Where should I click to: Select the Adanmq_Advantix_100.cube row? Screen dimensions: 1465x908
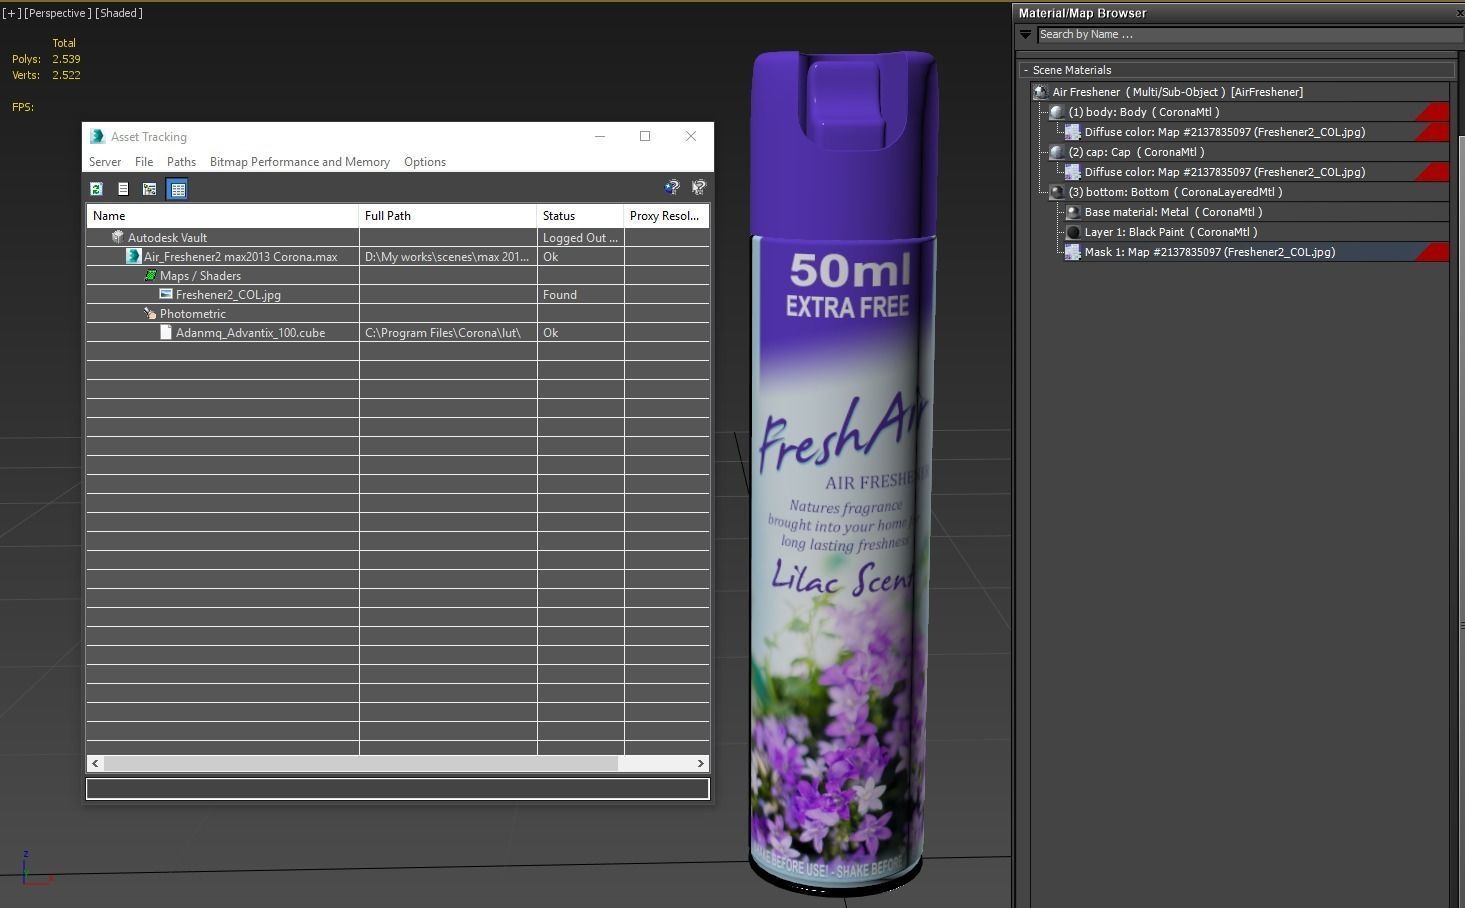(x=398, y=332)
